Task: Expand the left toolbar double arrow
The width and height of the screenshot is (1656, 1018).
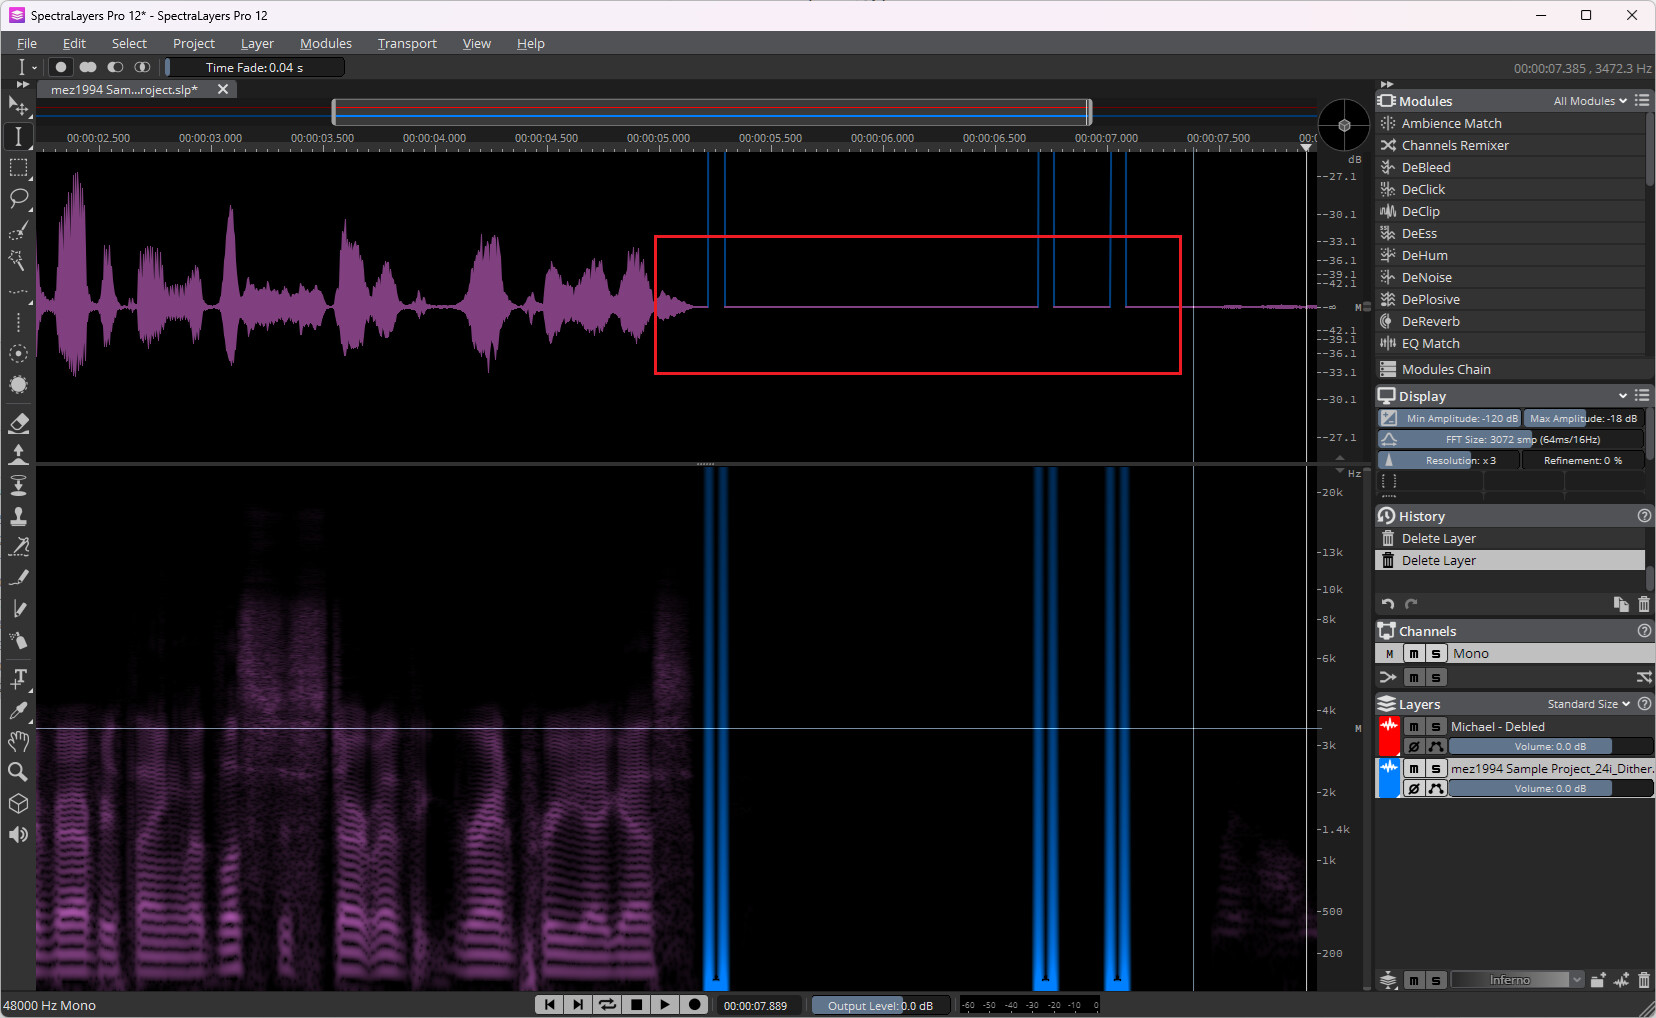Action: (23, 85)
